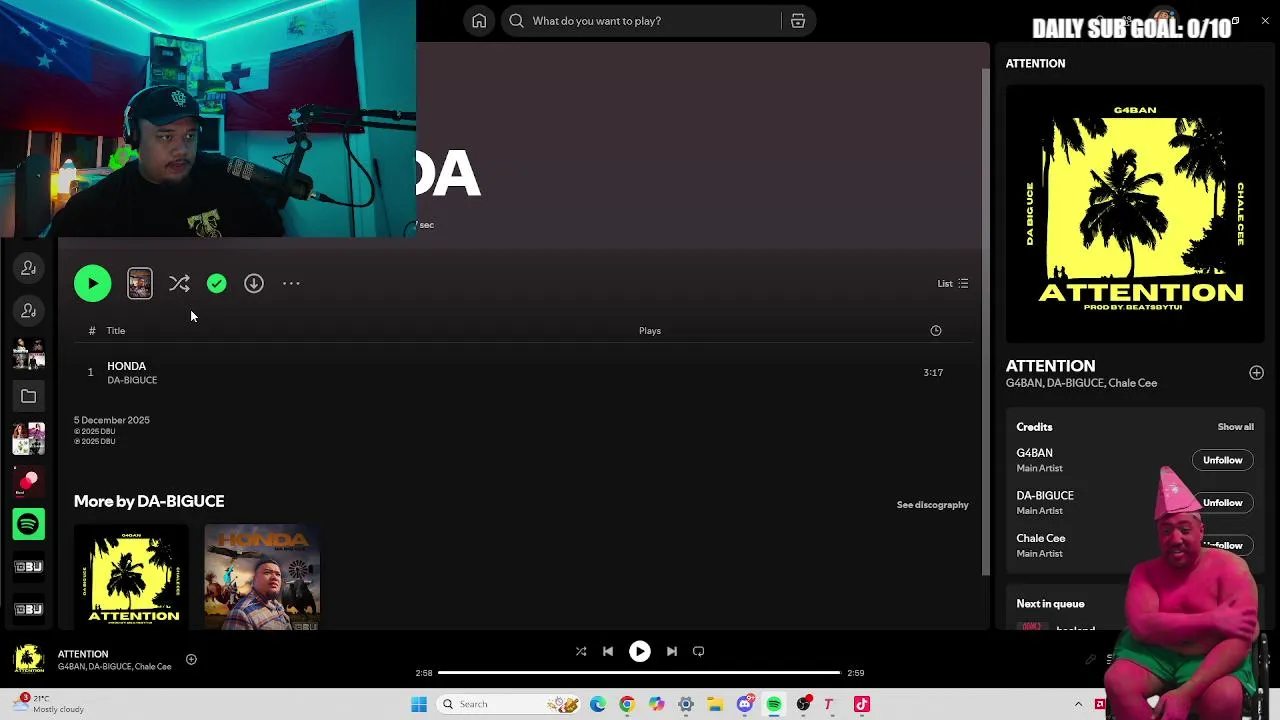Open File Explorer from the taskbar
Screen dimensions: 1280x720
(715, 704)
